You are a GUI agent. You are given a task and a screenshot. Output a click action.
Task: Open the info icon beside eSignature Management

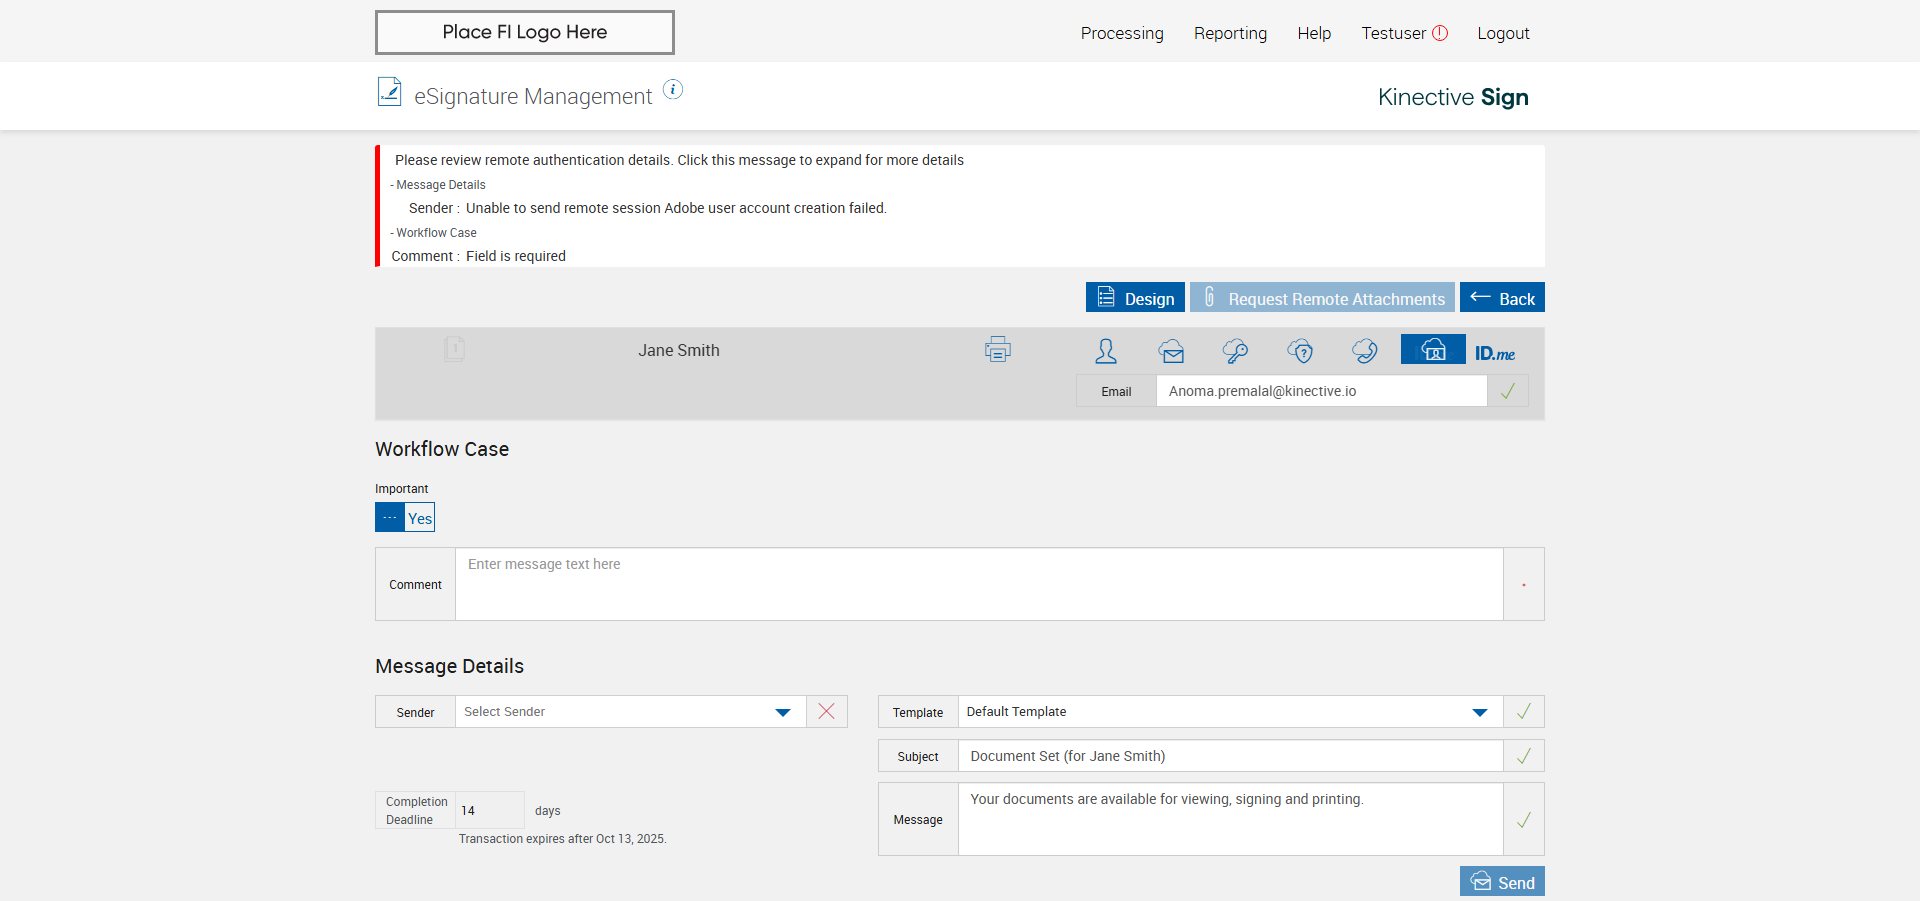pyautogui.click(x=674, y=90)
